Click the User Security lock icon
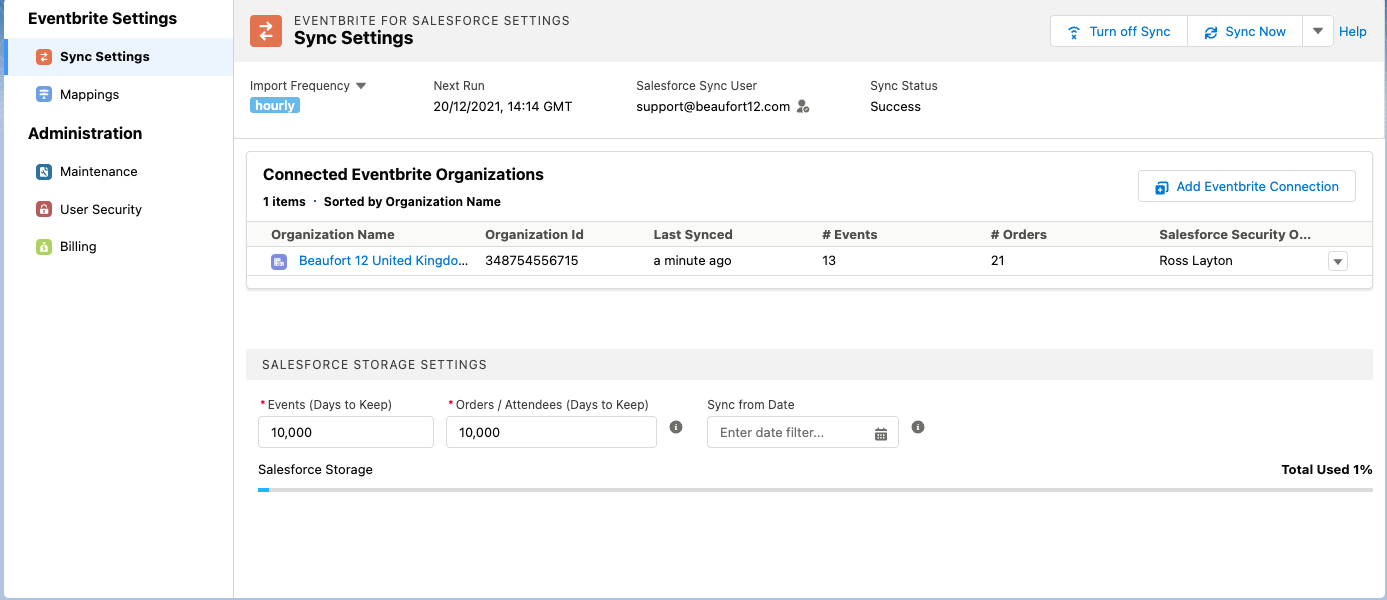 pyautogui.click(x=43, y=209)
